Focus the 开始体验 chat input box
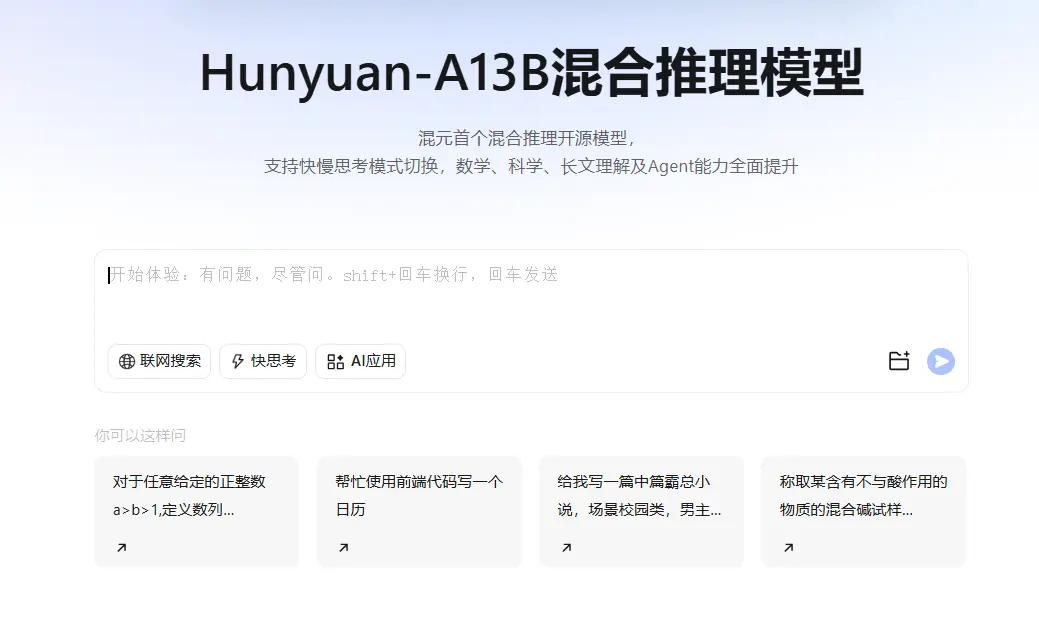Image resolution: width=1039 pixels, height=636 pixels. coord(530,295)
